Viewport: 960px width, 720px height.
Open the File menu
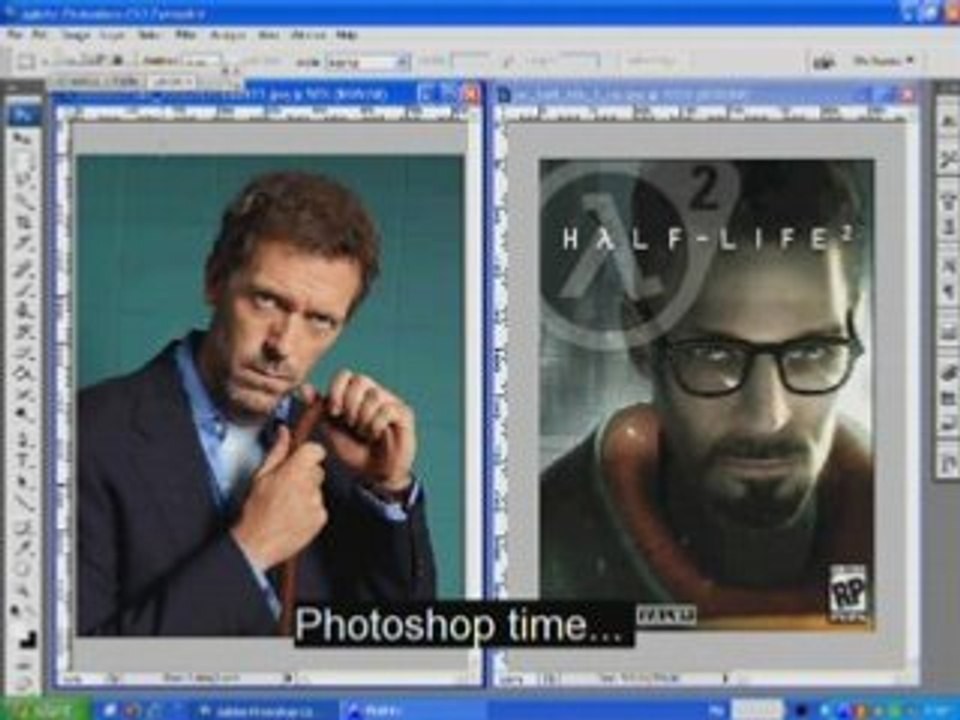(x=15, y=35)
